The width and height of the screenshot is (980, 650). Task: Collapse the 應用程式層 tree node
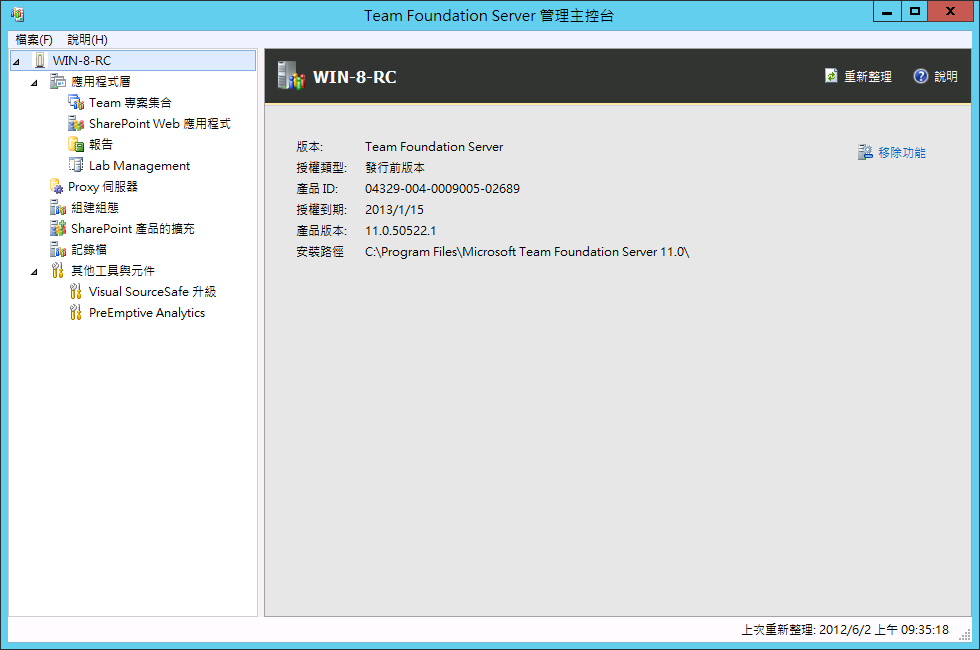pos(35,82)
